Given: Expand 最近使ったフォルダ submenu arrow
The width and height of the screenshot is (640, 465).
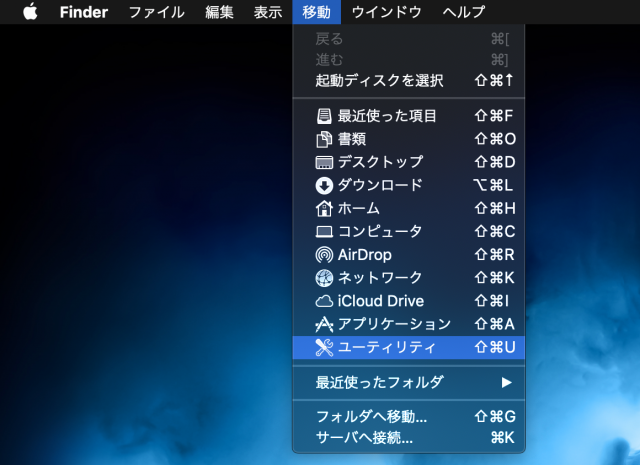Looking at the screenshot, I should pos(506,383).
